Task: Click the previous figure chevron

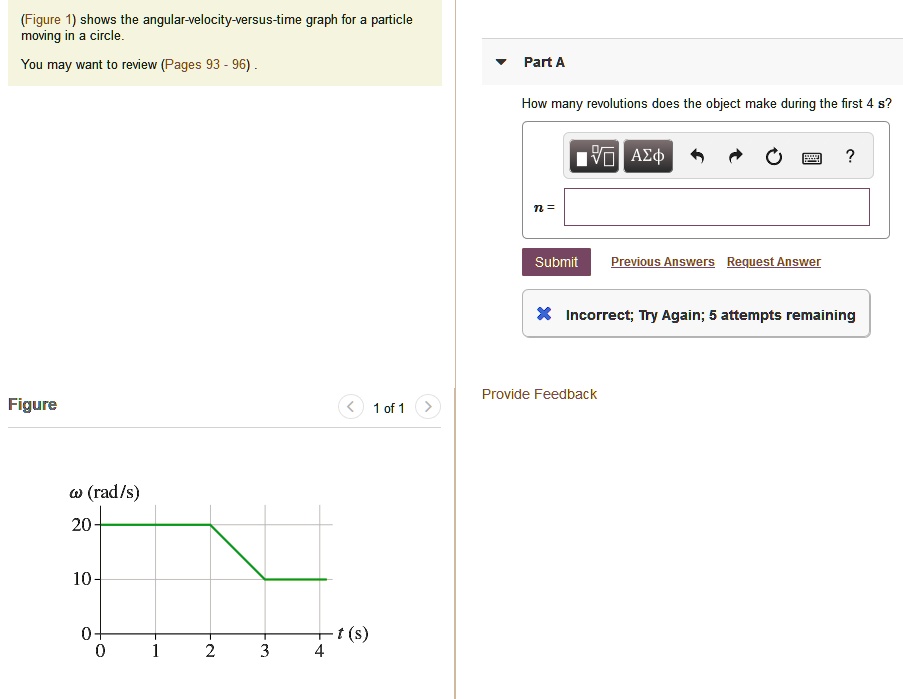Action: (x=351, y=407)
